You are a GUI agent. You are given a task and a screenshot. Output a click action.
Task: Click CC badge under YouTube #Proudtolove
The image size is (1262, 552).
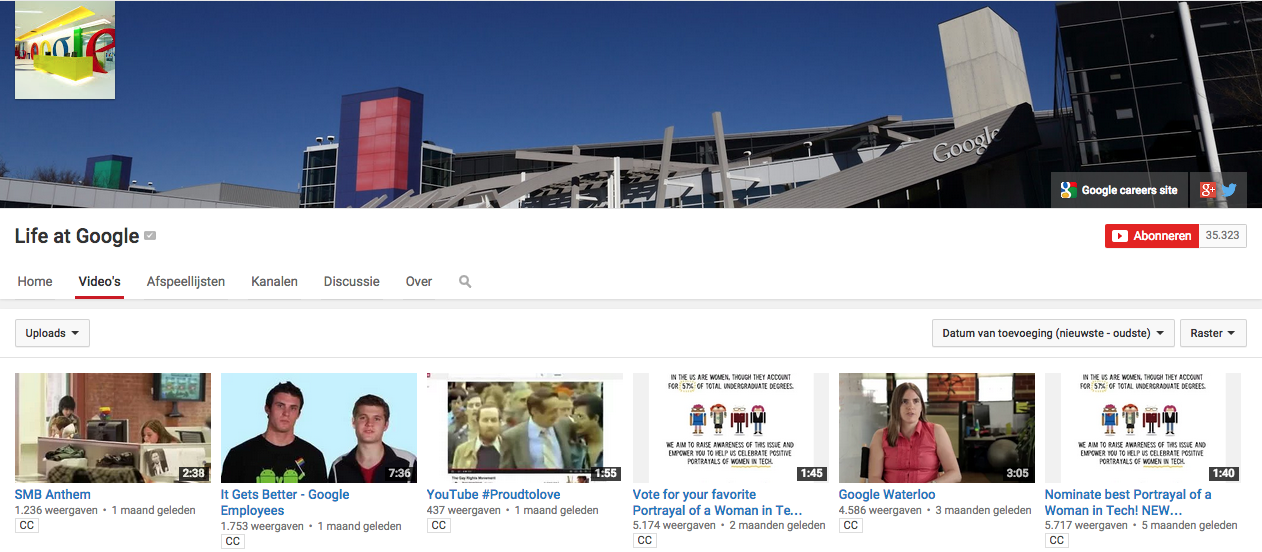tap(439, 526)
